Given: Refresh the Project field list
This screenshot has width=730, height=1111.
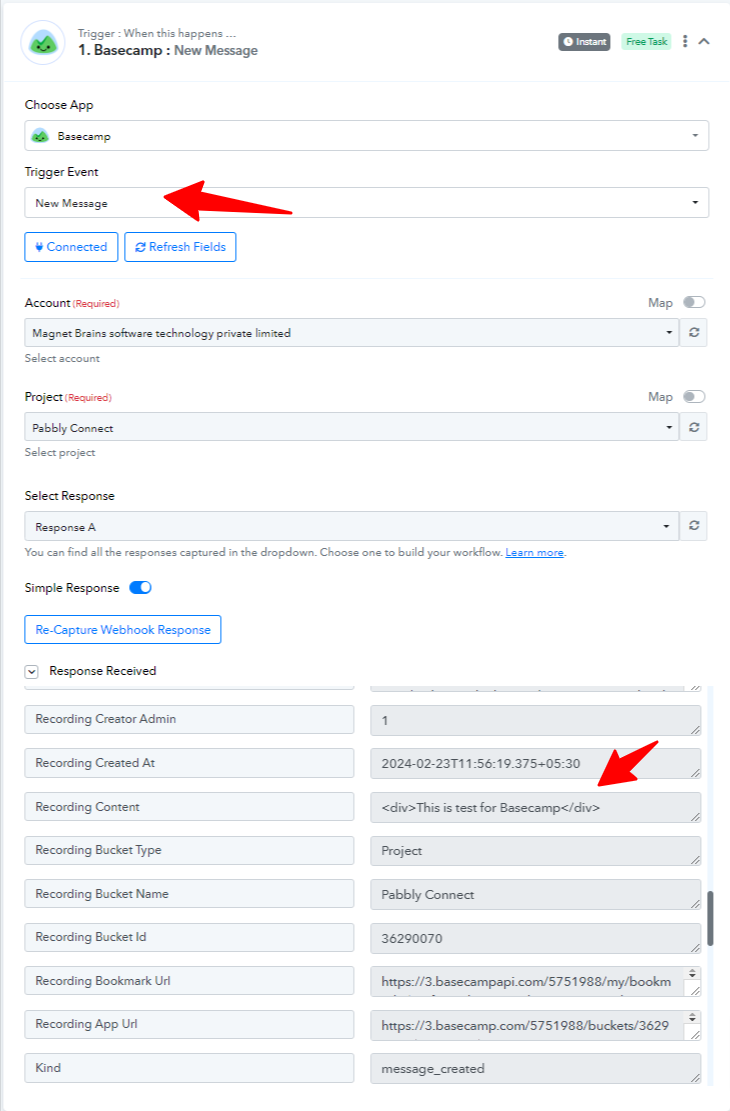Looking at the screenshot, I should (694, 427).
